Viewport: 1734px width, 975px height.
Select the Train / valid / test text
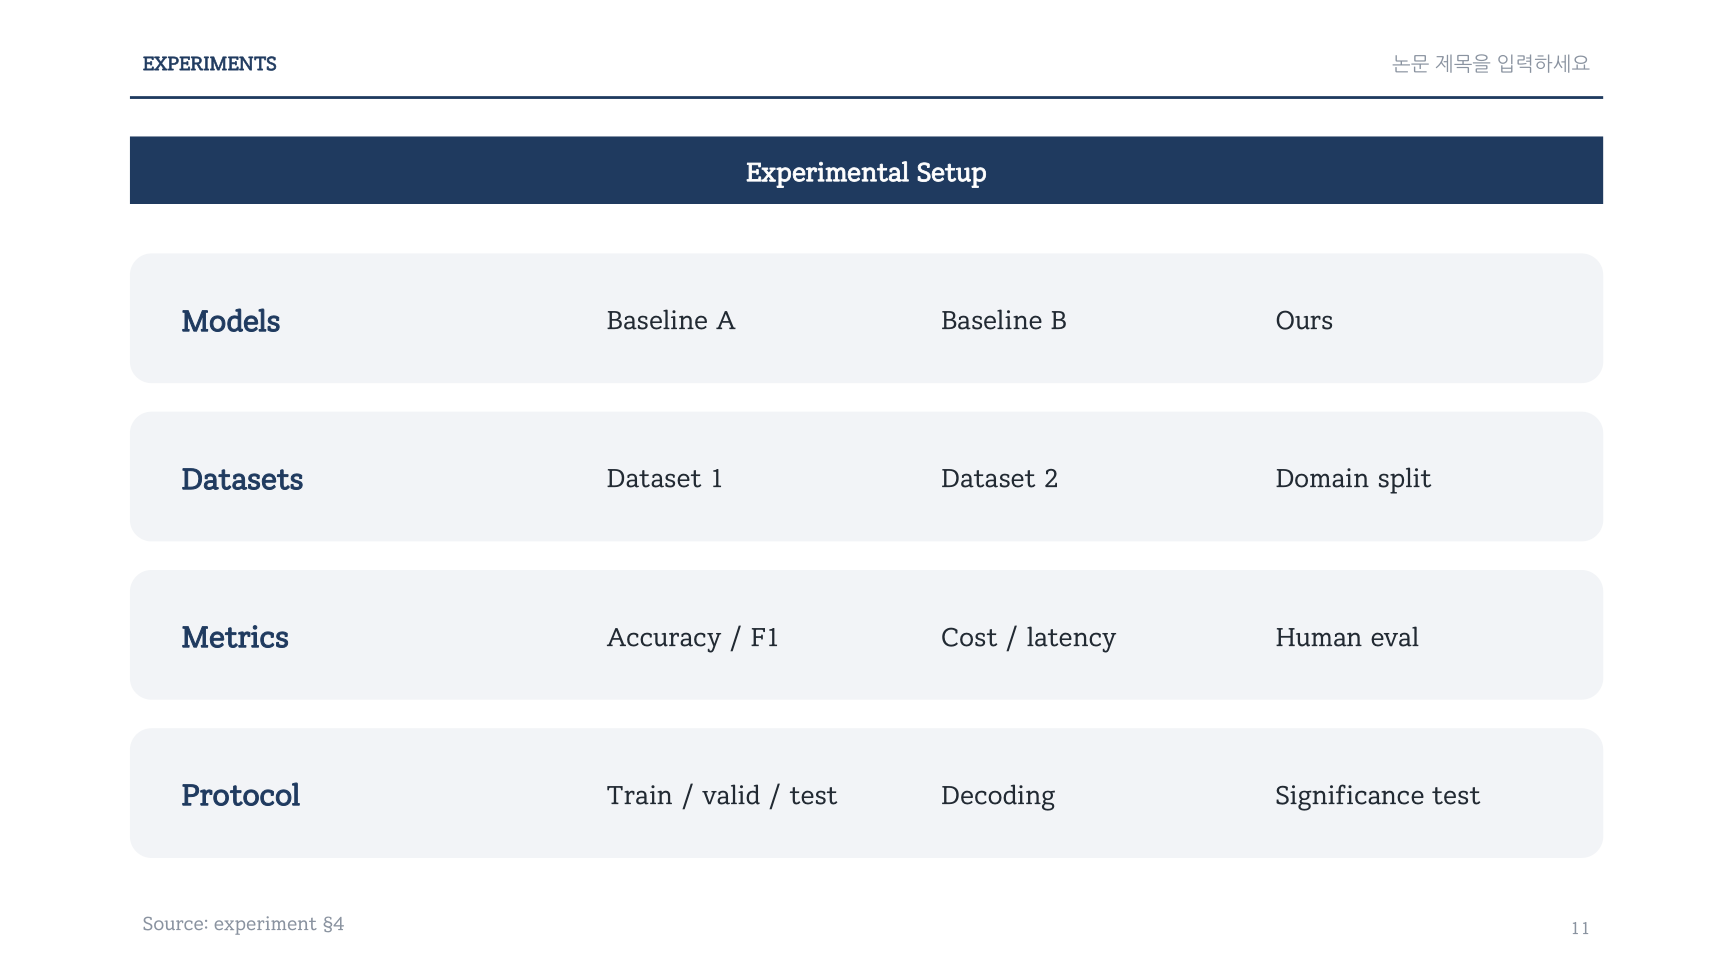721,796
